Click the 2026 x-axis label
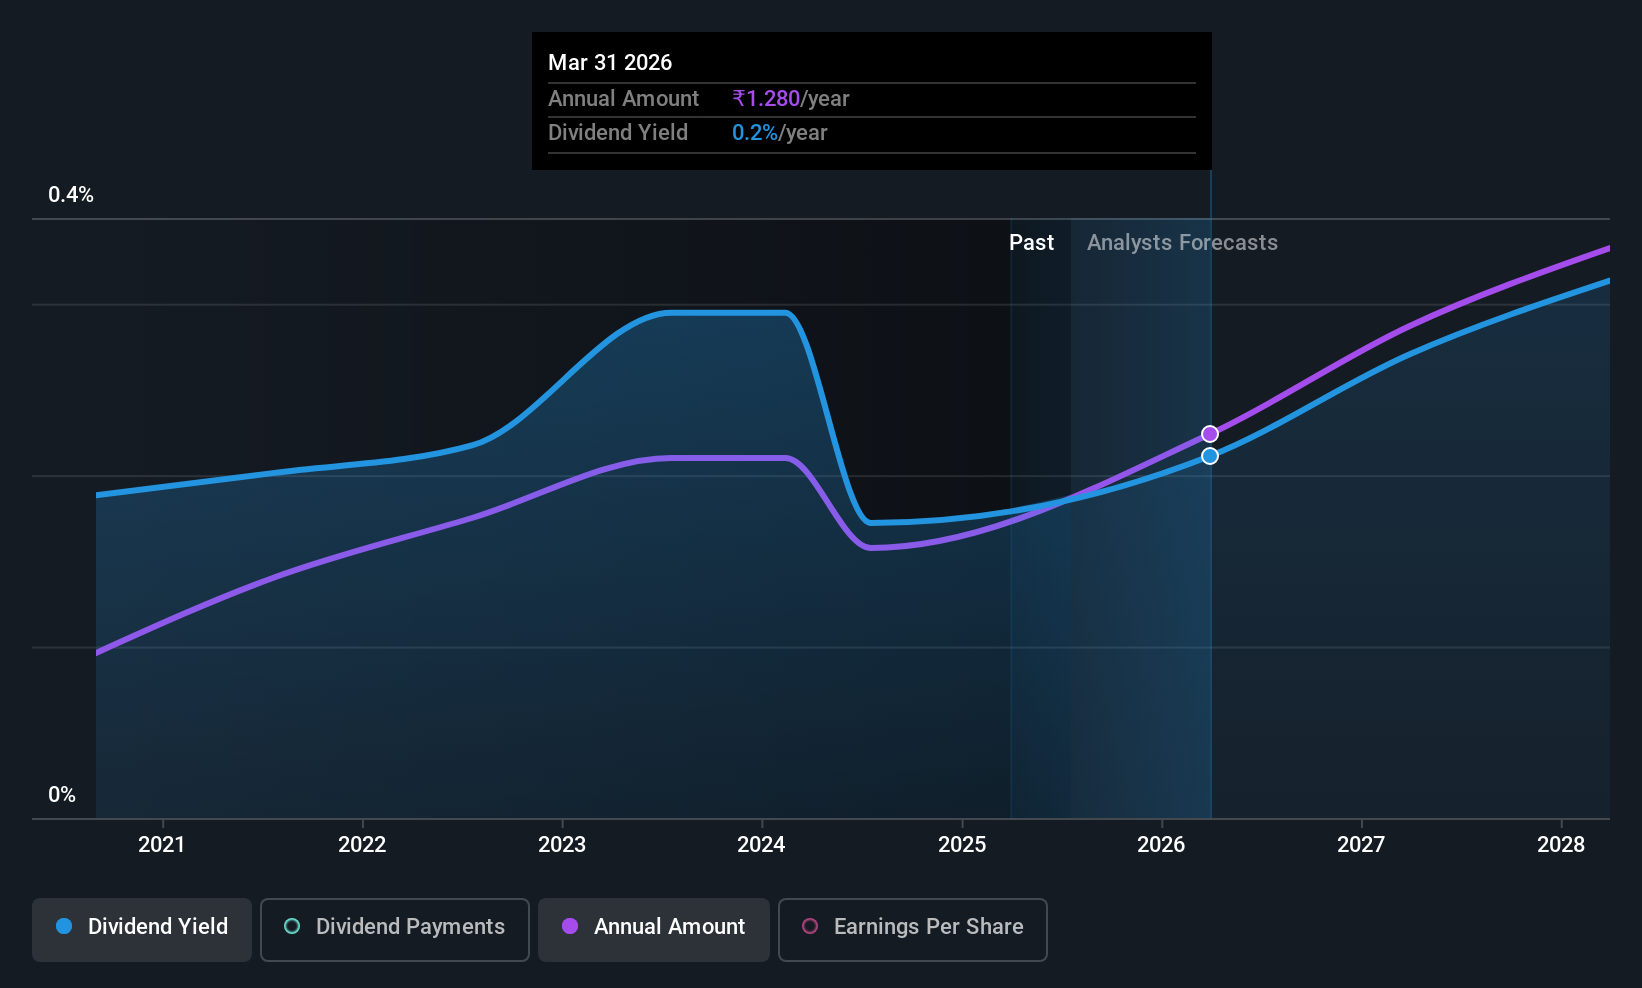This screenshot has width=1642, height=988. [x=1161, y=845]
